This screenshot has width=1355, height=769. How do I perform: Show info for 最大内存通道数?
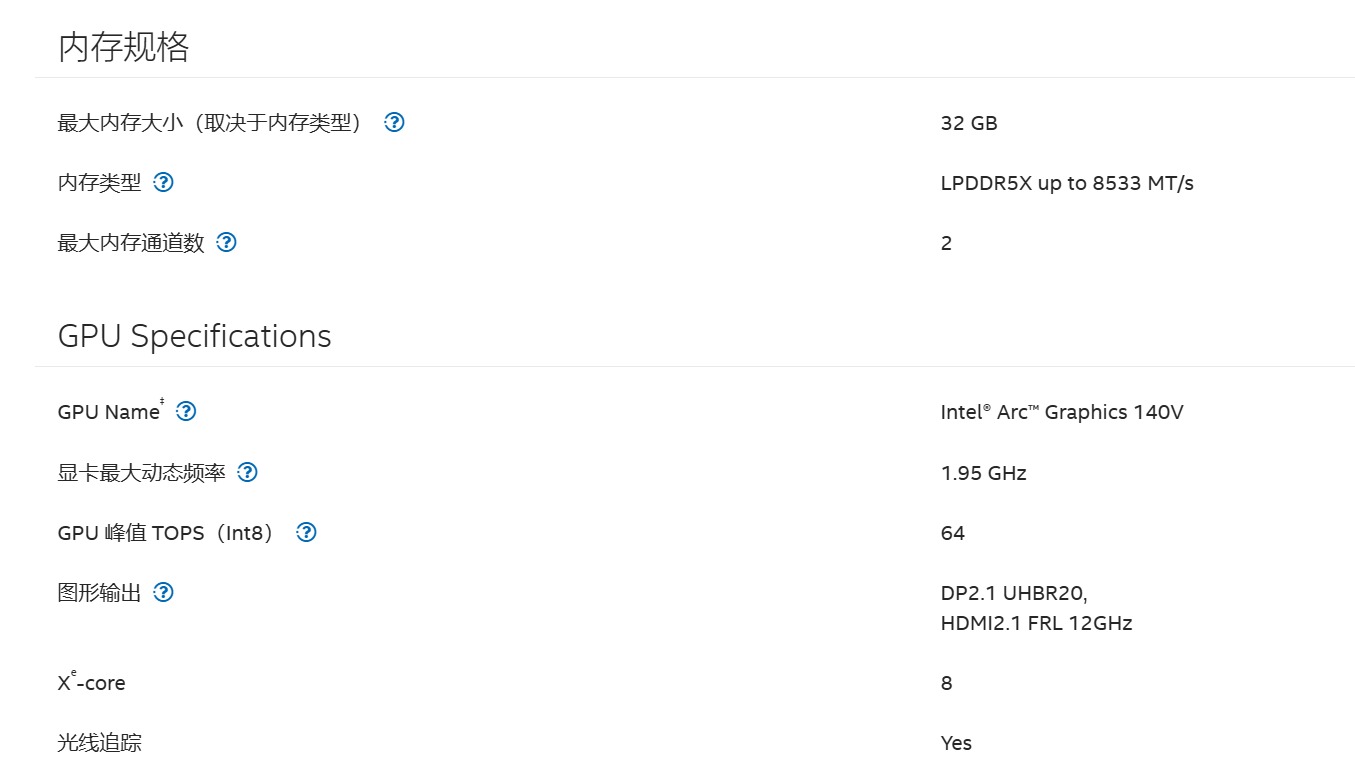(x=227, y=243)
